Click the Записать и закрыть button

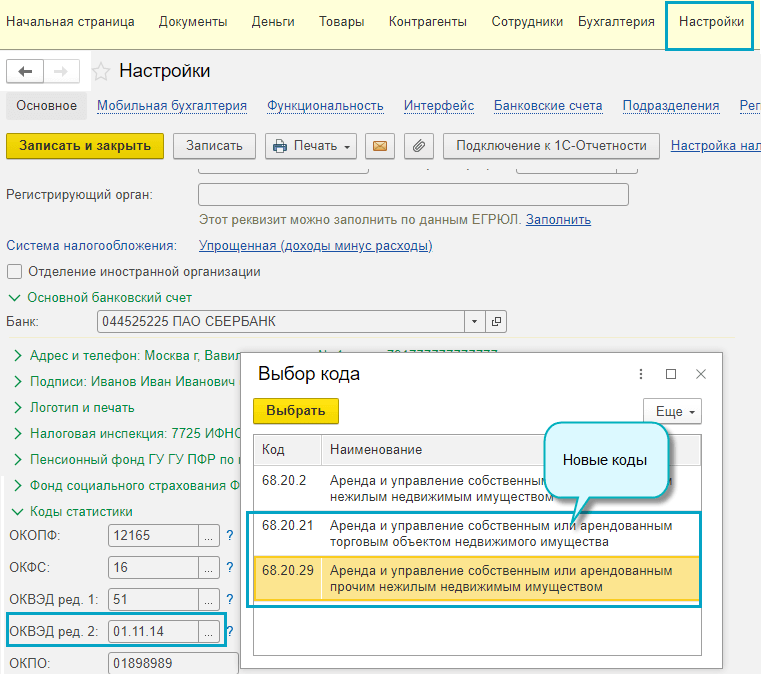[85, 146]
